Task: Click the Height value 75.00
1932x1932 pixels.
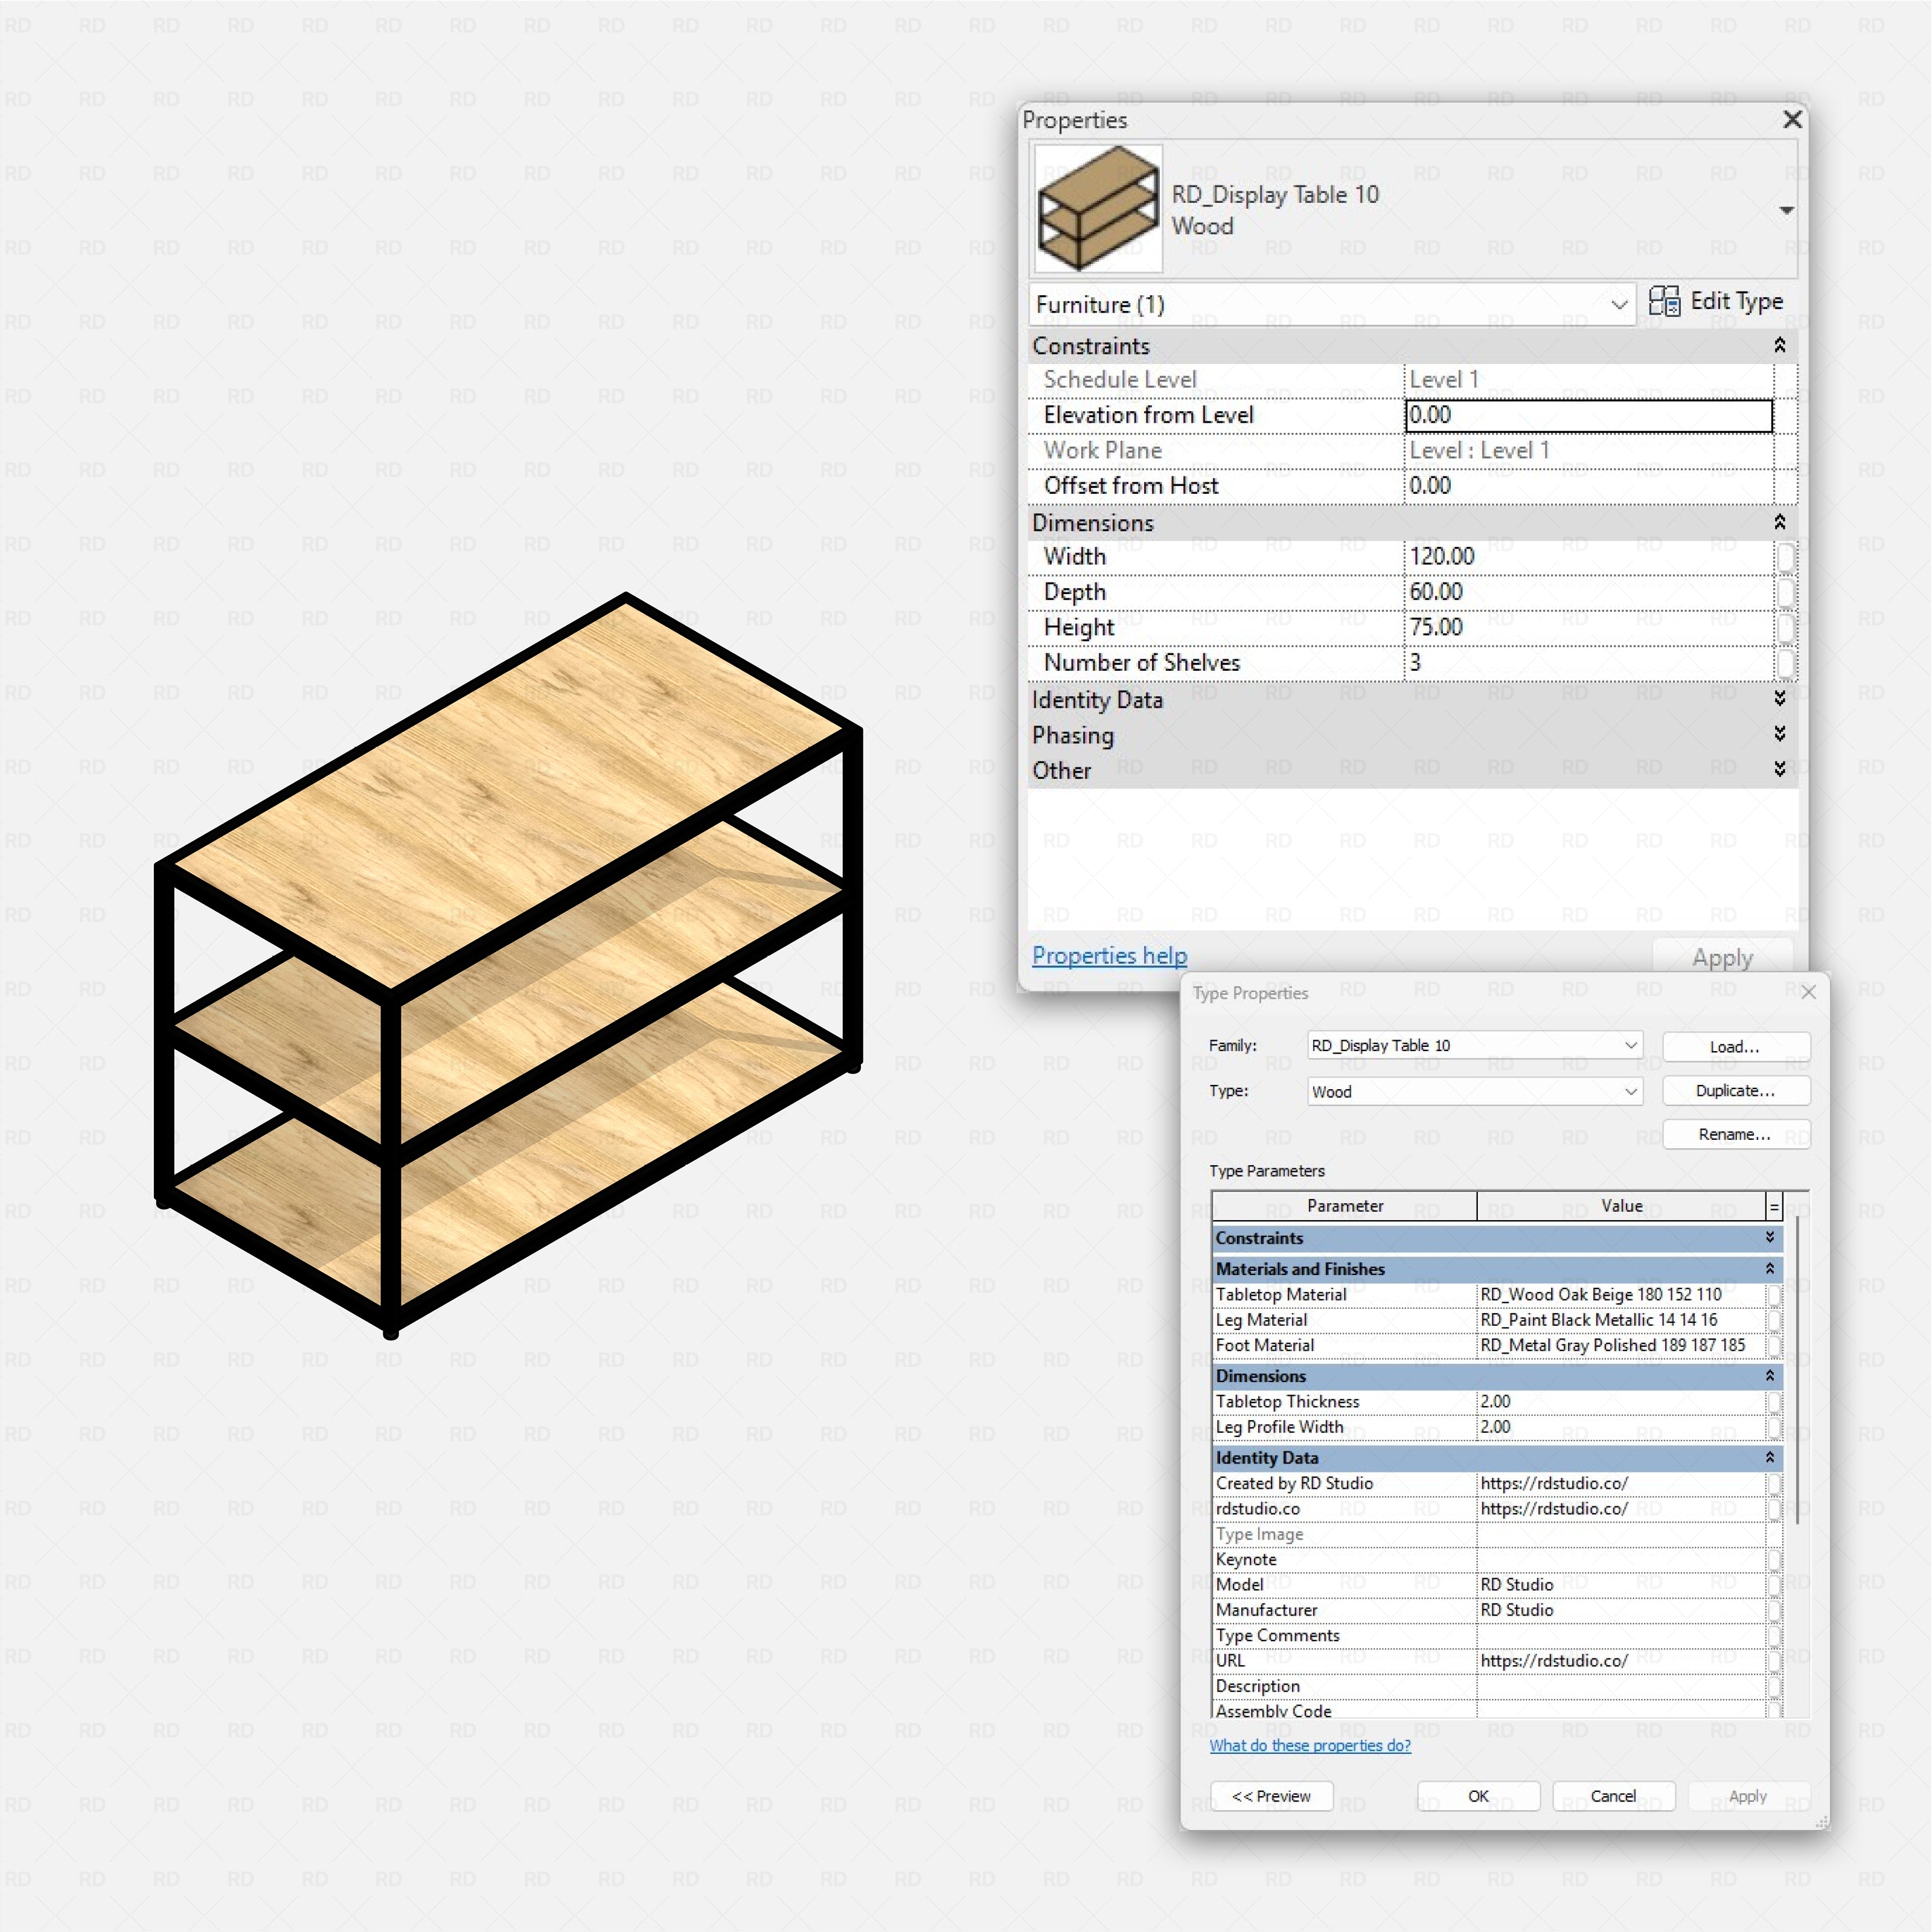Action: 1589,627
